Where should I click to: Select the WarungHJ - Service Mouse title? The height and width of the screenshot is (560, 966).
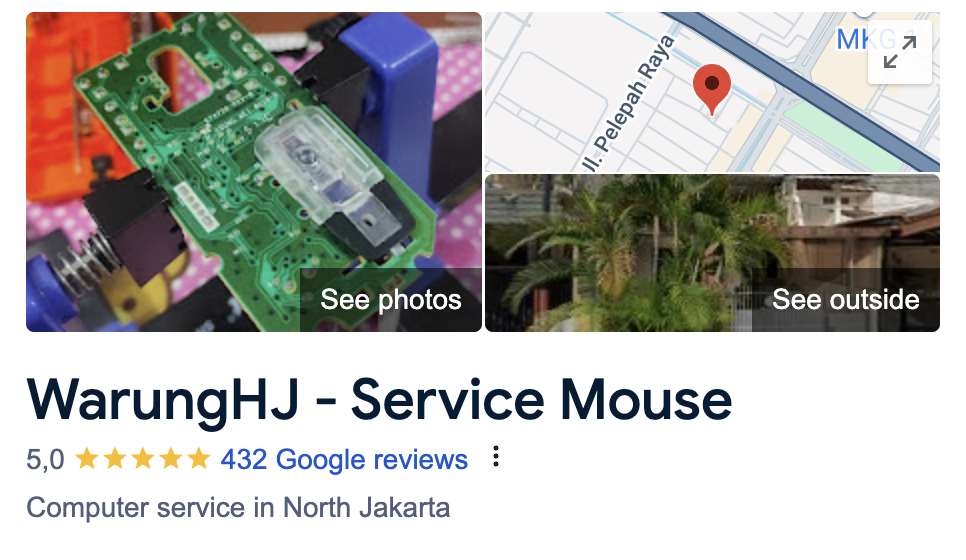point(380,400)
